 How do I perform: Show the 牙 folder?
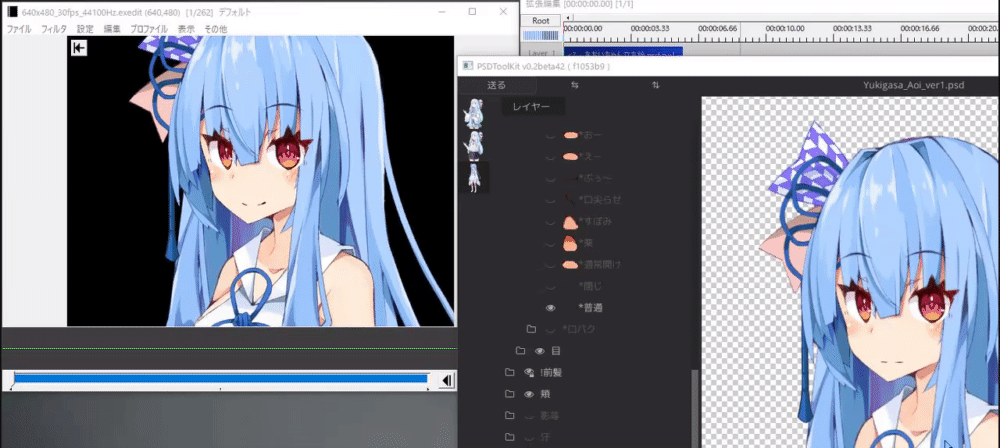click(x=528, y=438)
